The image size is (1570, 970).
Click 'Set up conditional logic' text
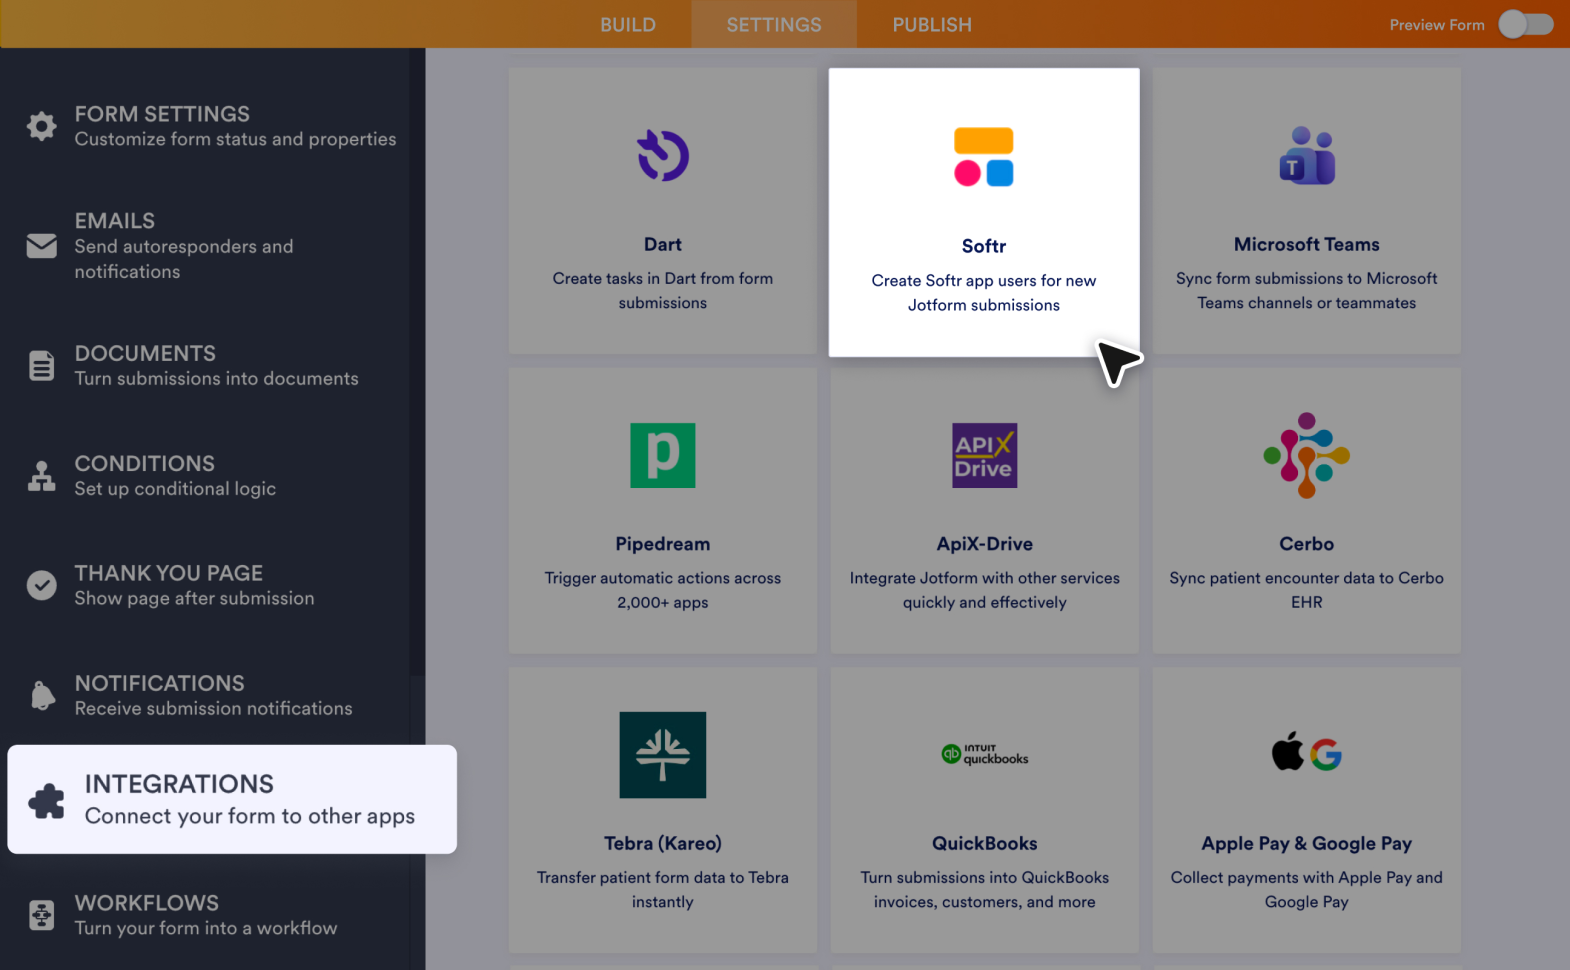[175, 489]
